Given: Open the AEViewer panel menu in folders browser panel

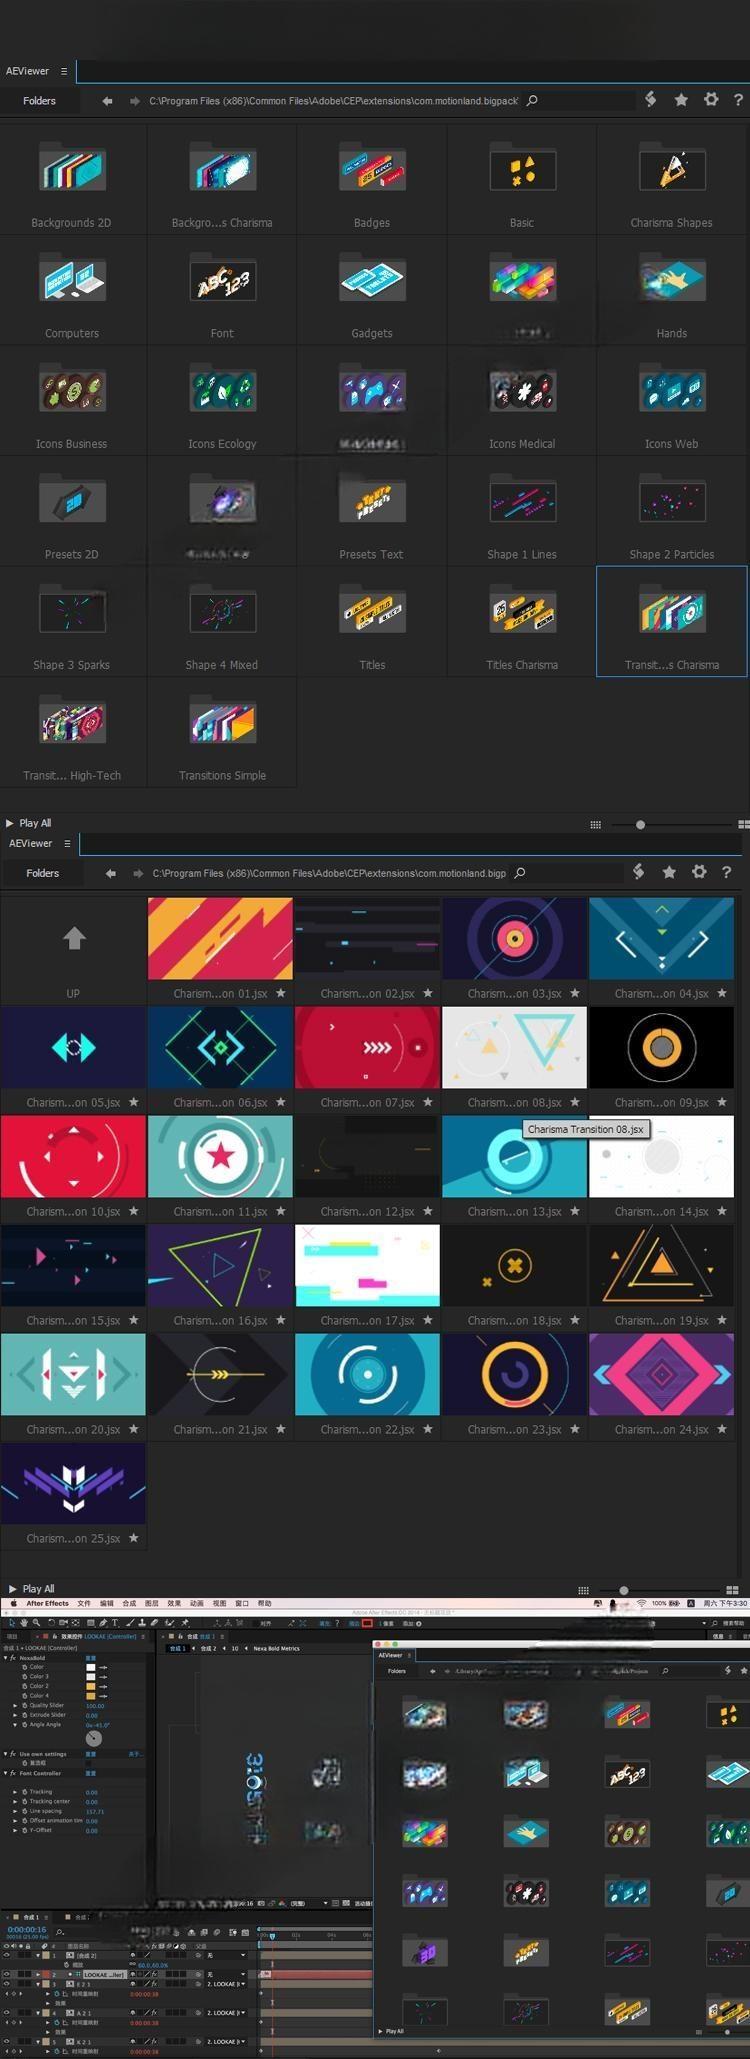Looking at the screenshot, I should 64,71.
